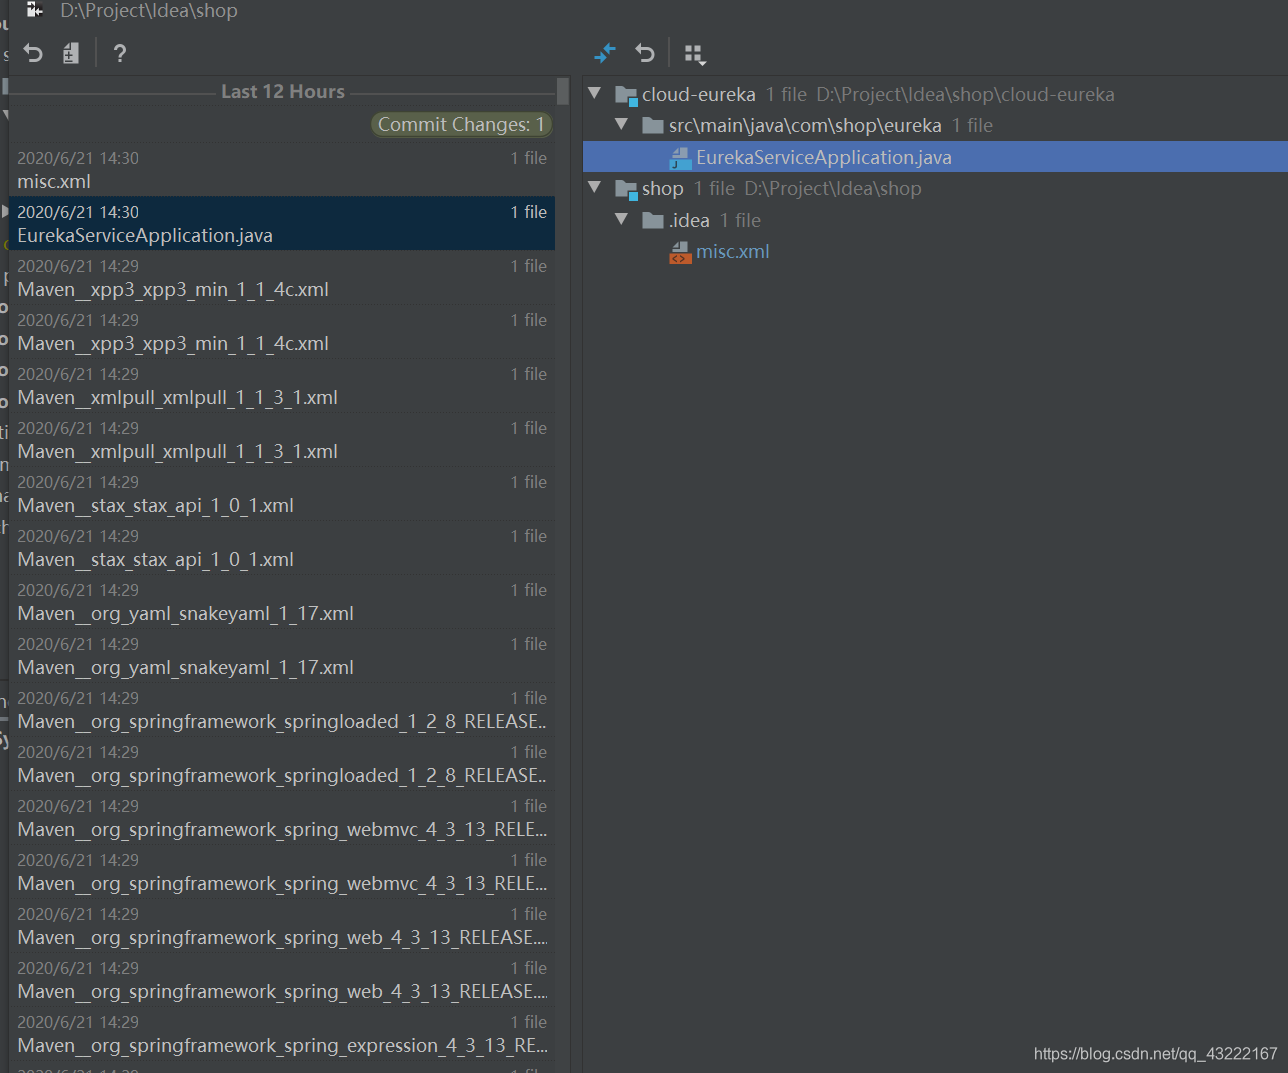Click the window icon beside D:\Project\Idea\shop title

pyautogui.click(x=34, y=10)
